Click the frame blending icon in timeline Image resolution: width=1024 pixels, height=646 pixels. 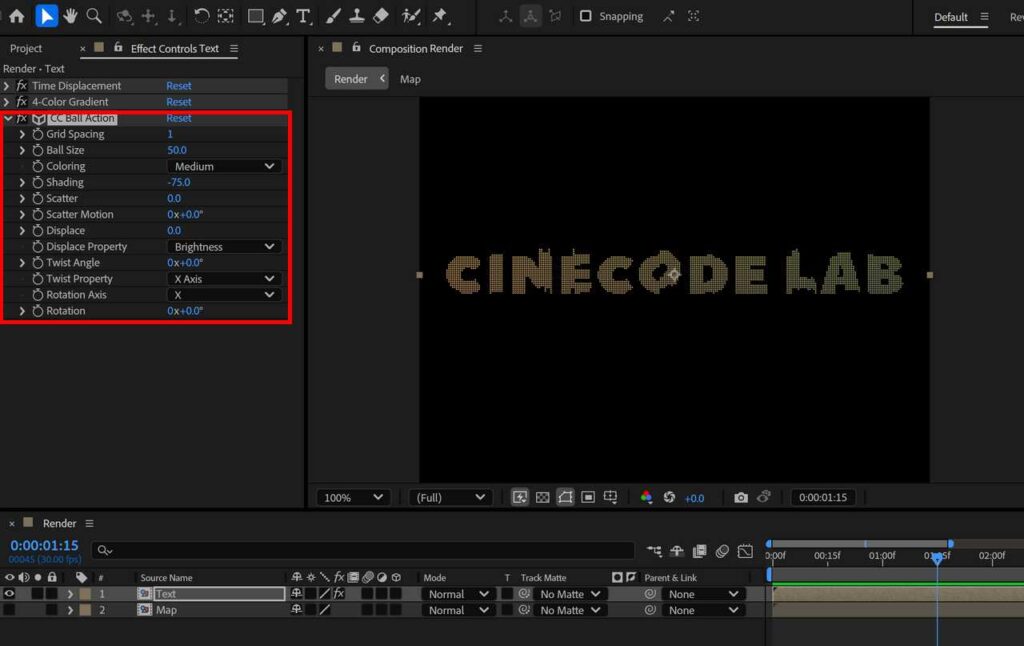[x=699, y=551]
